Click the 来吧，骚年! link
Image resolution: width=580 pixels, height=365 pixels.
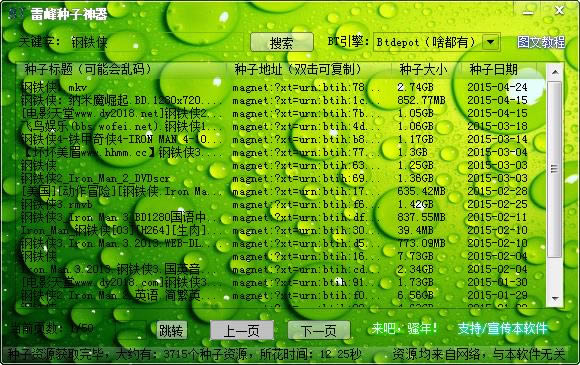click(405, 328)
